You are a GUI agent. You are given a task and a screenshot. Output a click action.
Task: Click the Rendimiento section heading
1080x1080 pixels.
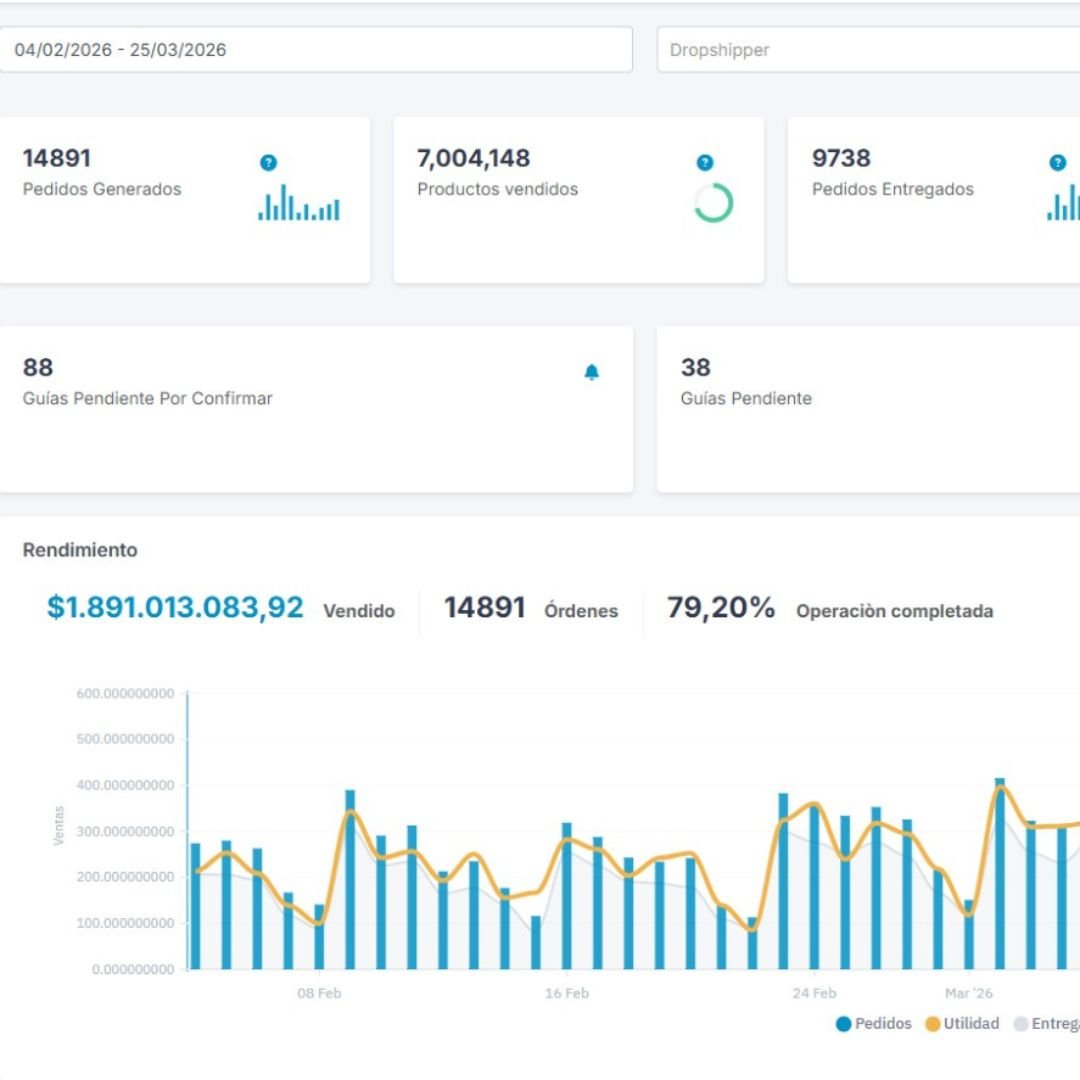[80, 550]
